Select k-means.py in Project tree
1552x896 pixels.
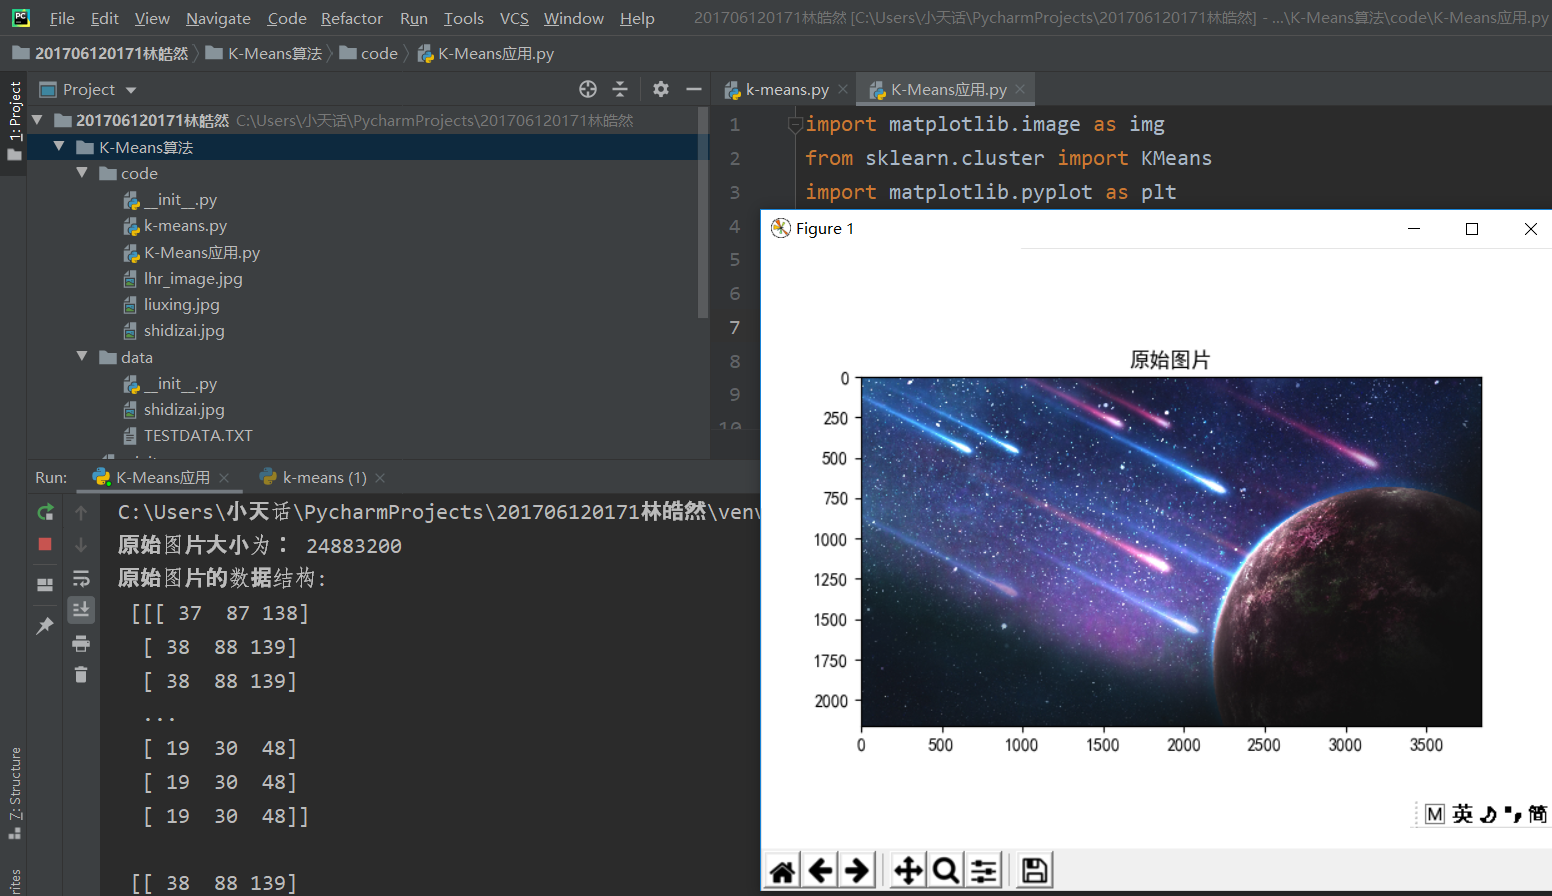point(185,225)
